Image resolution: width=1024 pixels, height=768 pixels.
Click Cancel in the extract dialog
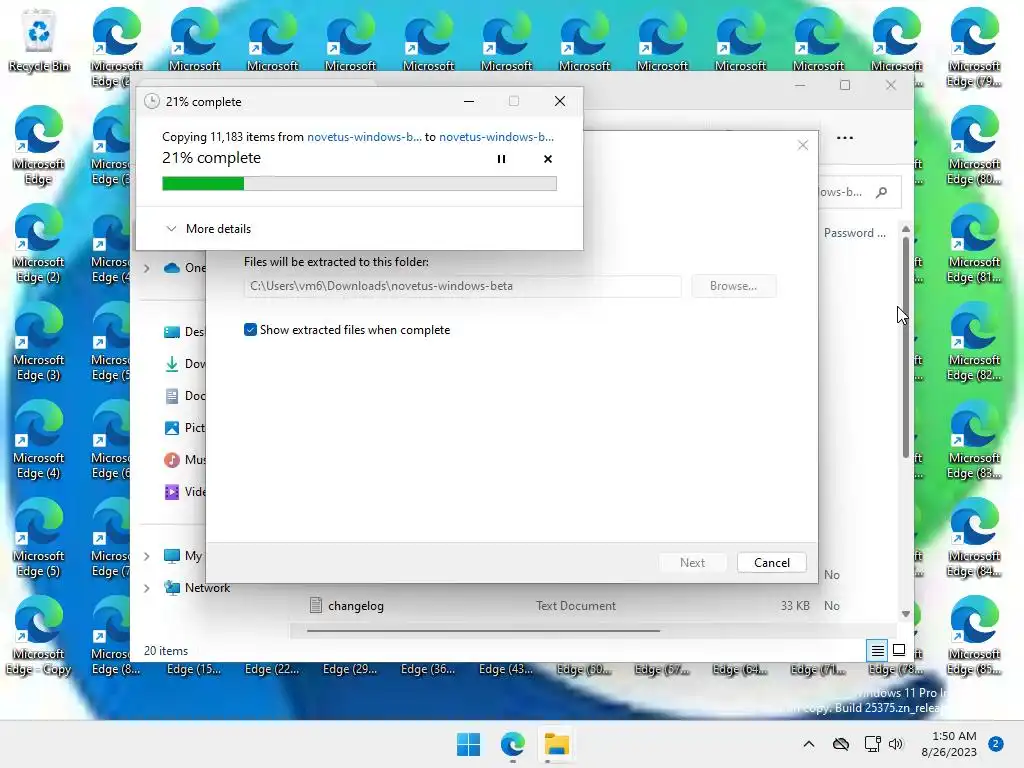pyautogui.click(x=771, y=562)
